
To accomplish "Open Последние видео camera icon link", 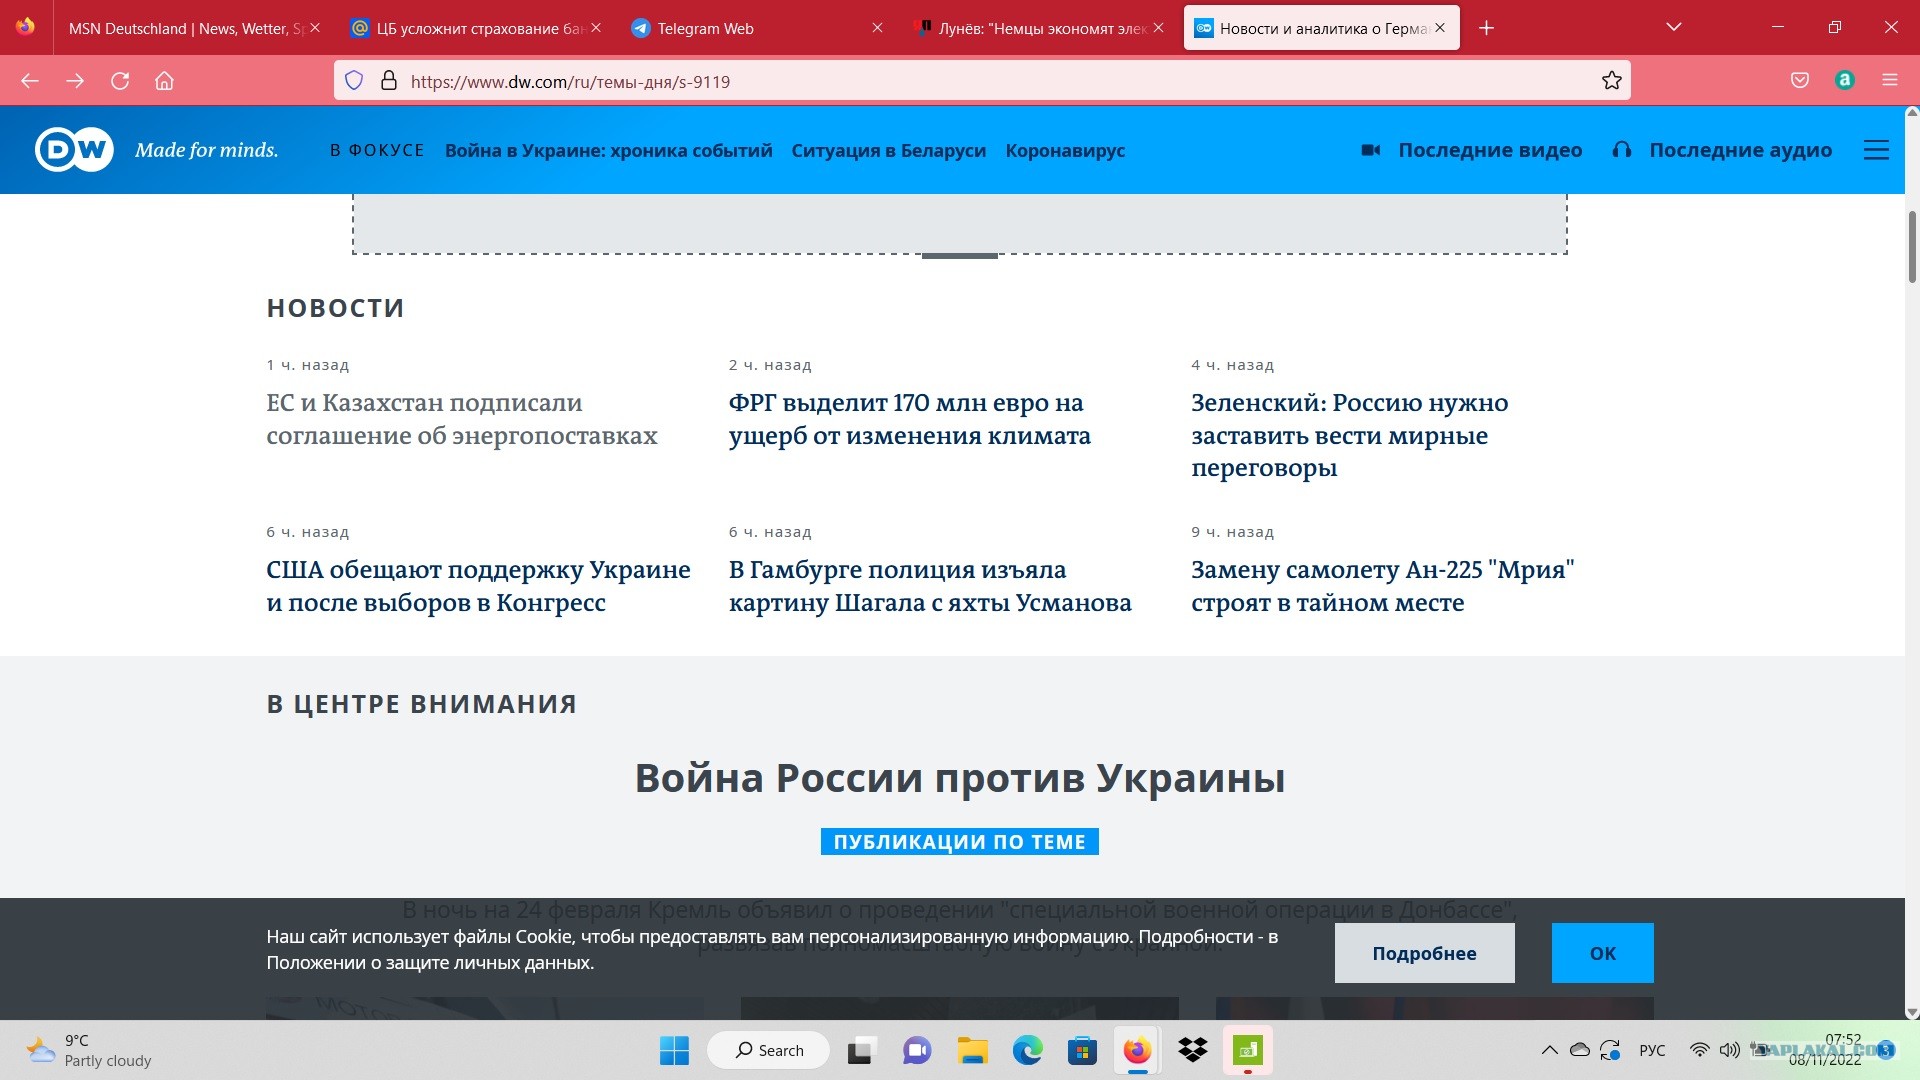I will coord(1371,150).
